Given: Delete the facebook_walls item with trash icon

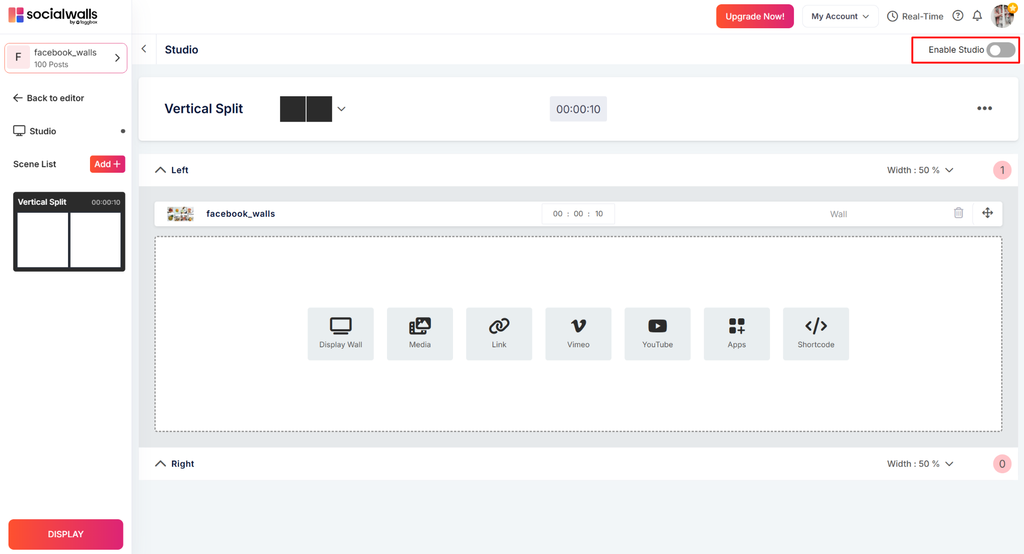Looking at the screenshot, I should click(958, 212).
